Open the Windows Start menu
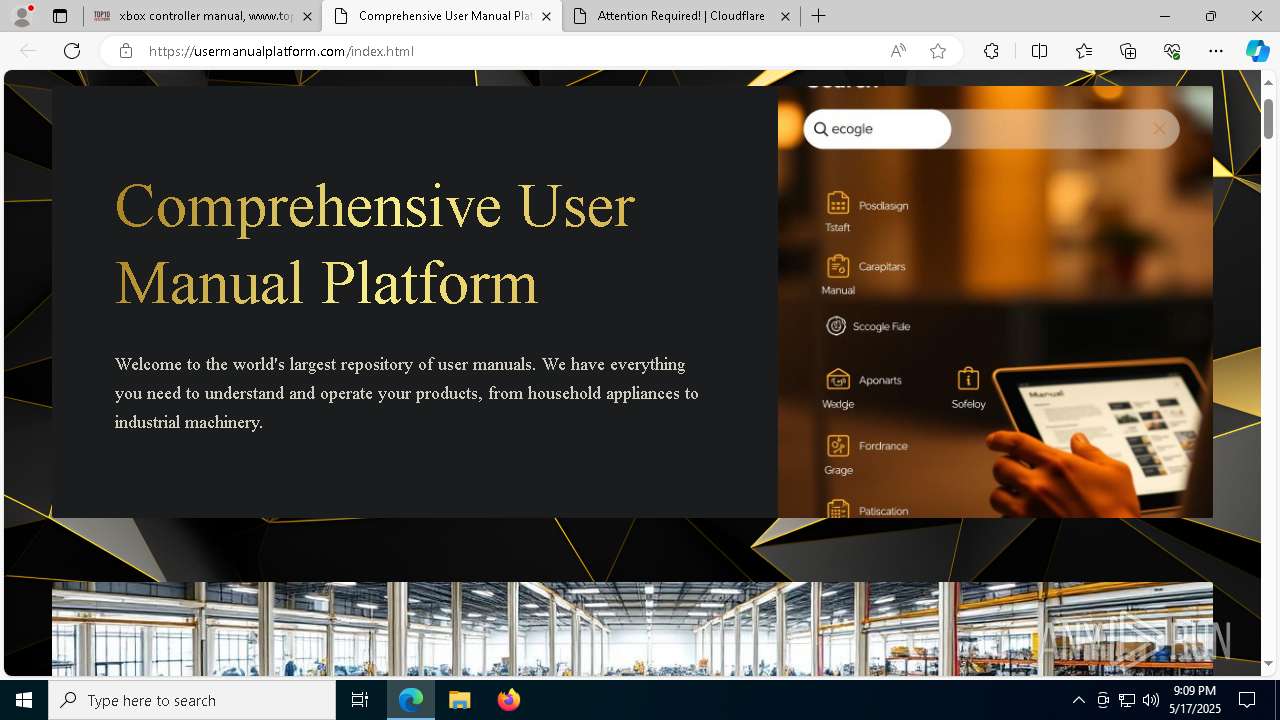 click(24, 700)
